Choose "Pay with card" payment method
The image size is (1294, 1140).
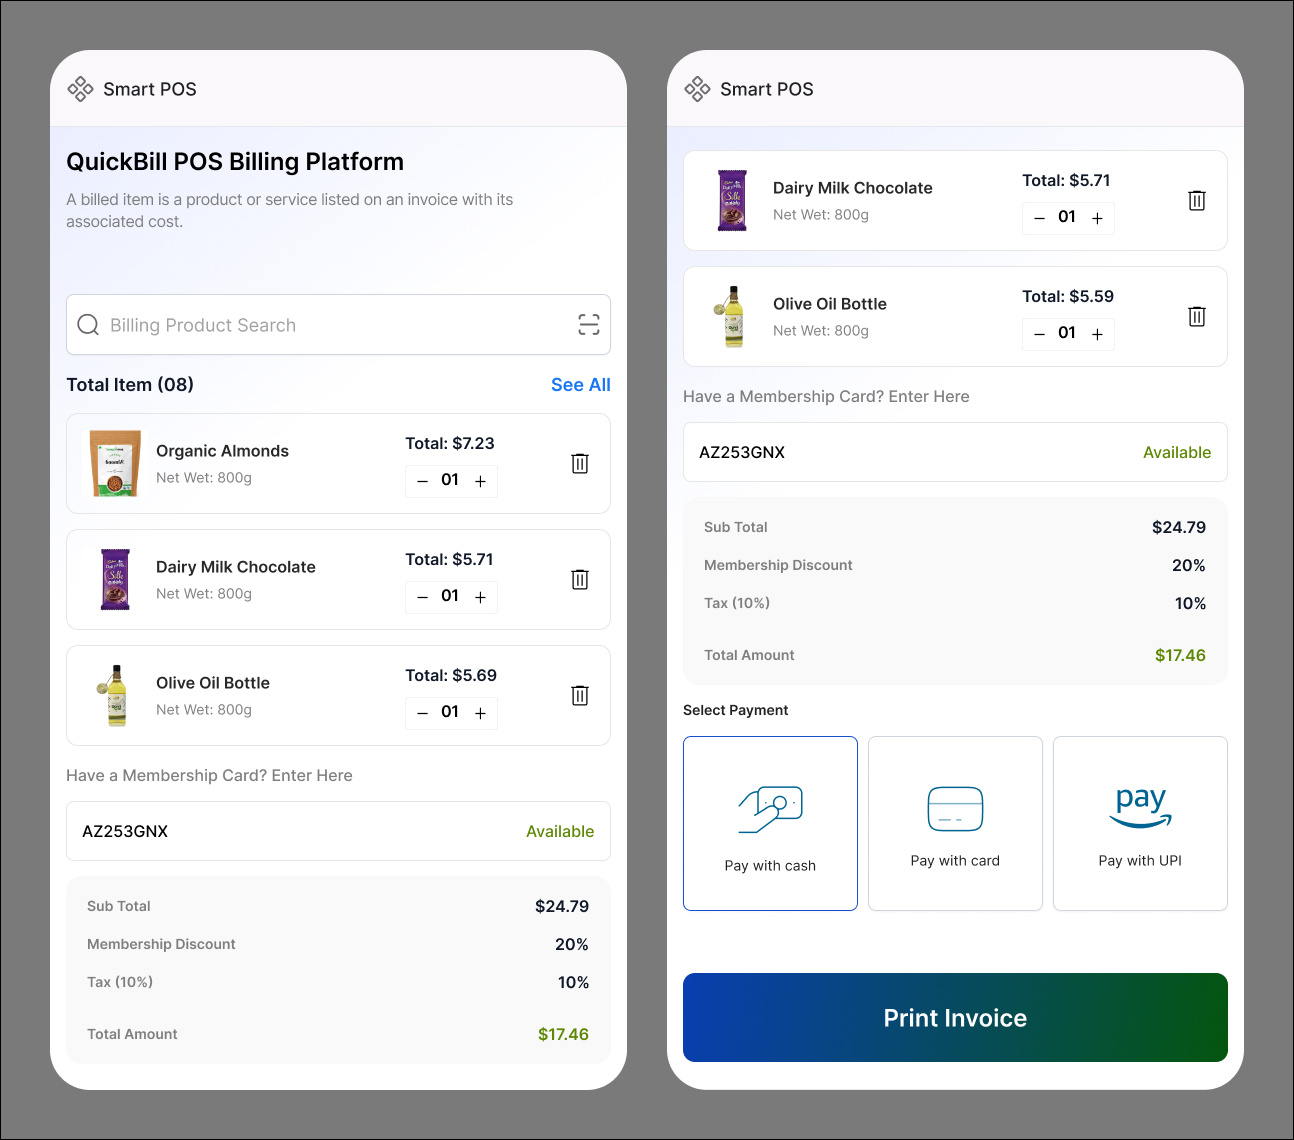(955, 823)
